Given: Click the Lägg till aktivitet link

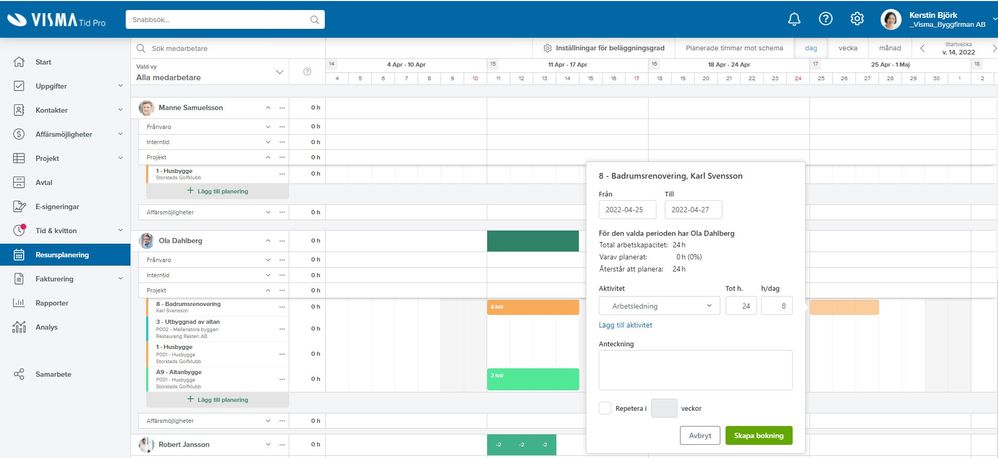Looking at the screenshot, I should click(x=626, y=325).
